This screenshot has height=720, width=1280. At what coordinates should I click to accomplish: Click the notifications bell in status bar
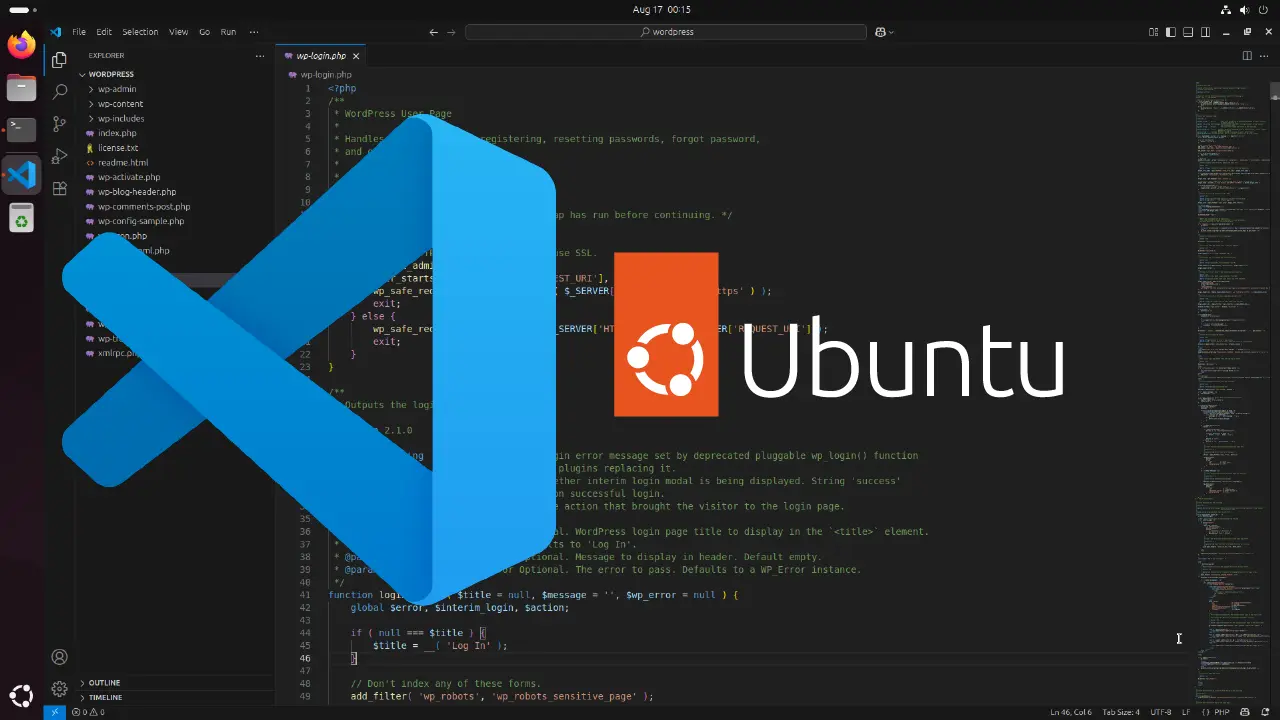click(1264, 712)
